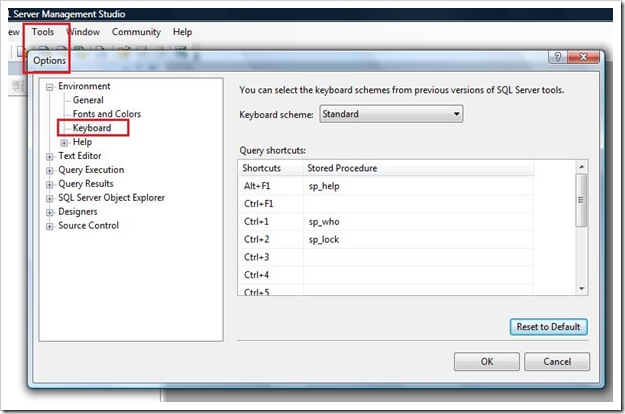
Task: Click the Ctrl+2 shortcut cell
Action: click(x=271, y=239)
